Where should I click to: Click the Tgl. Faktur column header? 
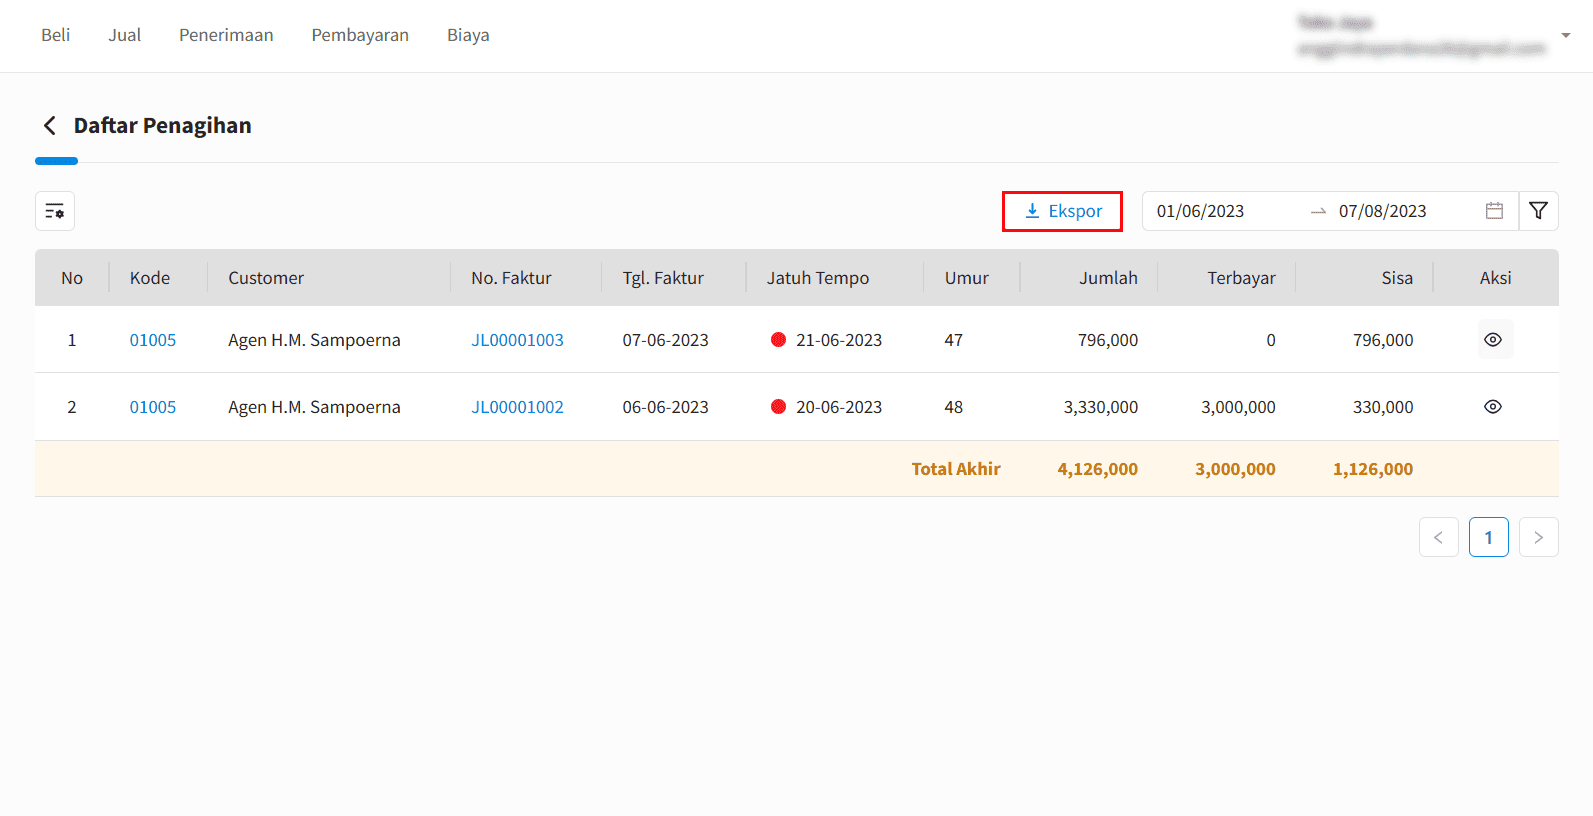coord(663,278)
